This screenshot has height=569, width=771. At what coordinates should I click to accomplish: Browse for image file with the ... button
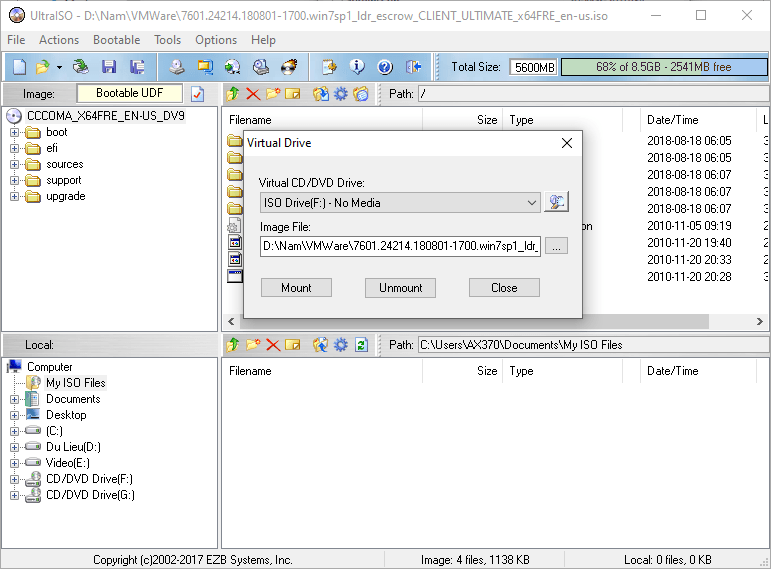(x=556, y=246)
